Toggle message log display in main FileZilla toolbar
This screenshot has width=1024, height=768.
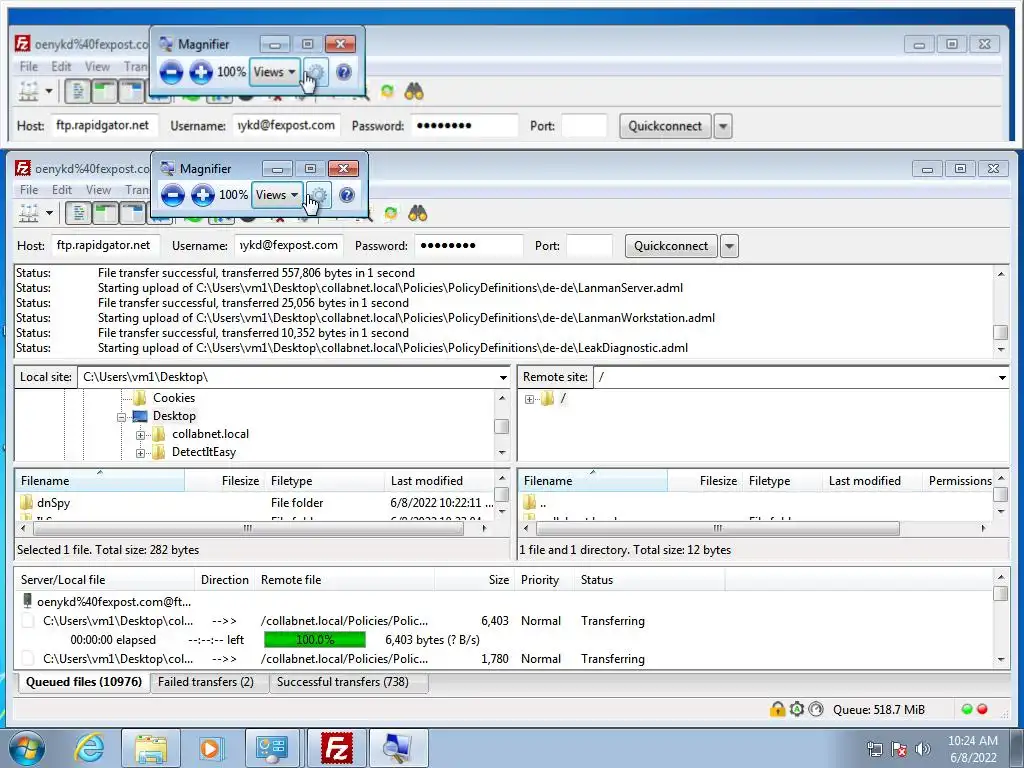pos(78,214)
